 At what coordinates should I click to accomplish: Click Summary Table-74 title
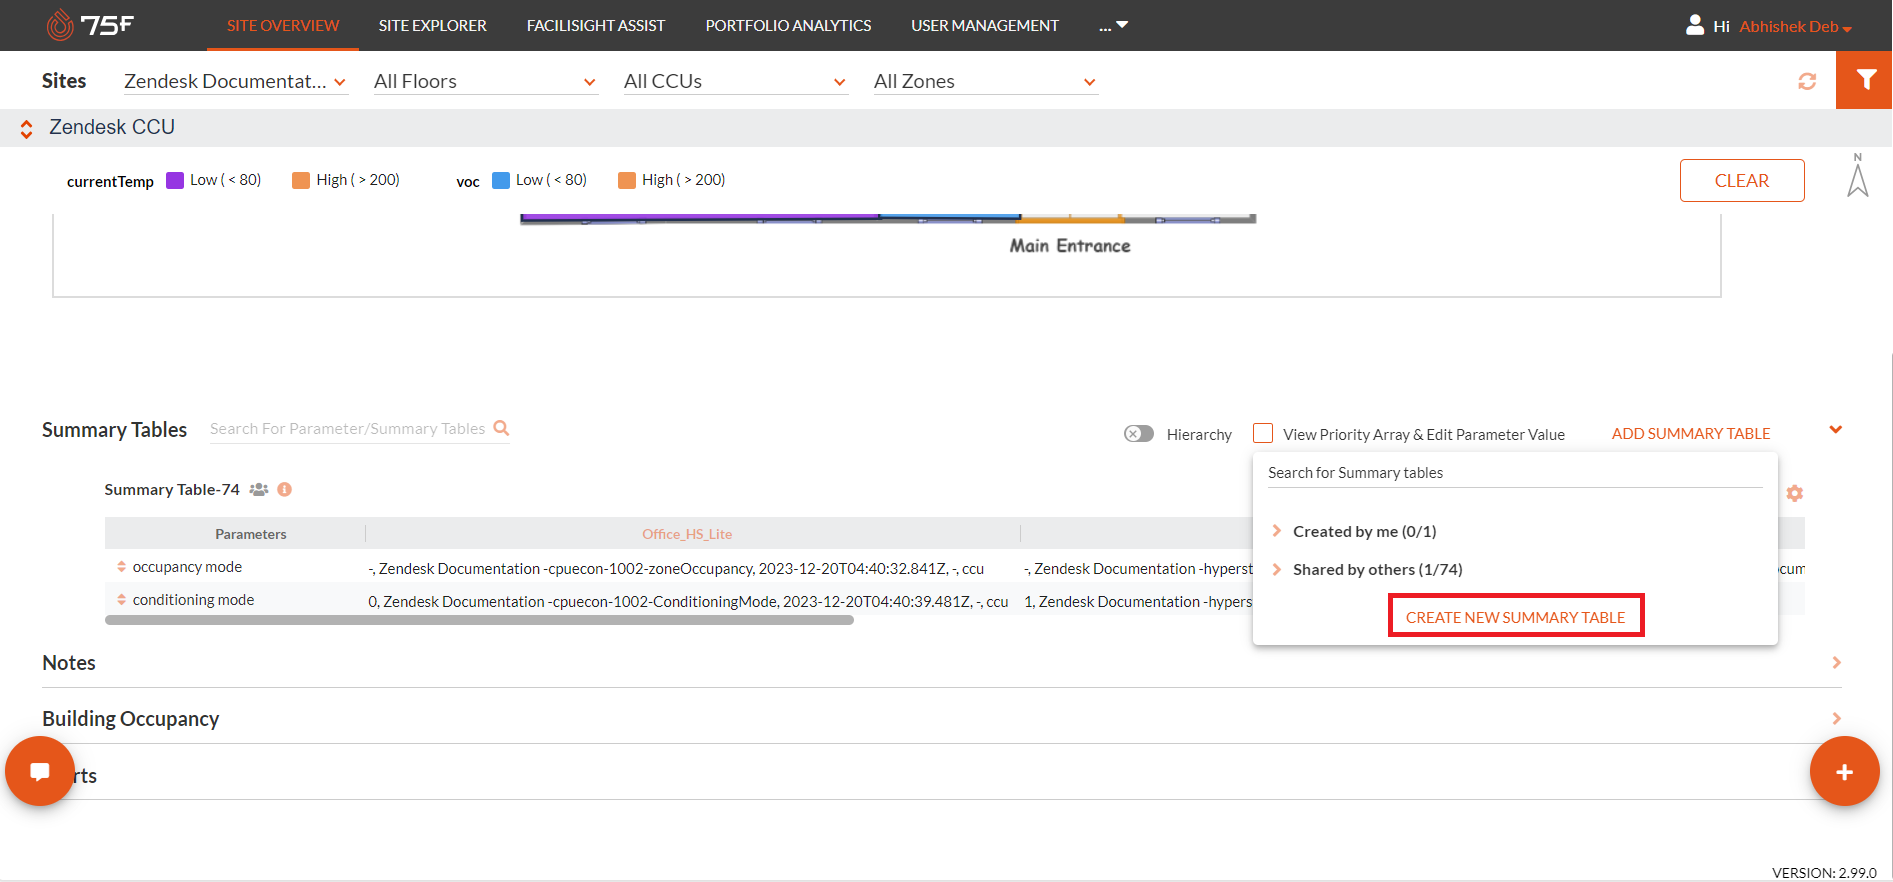tap(172, 489)
